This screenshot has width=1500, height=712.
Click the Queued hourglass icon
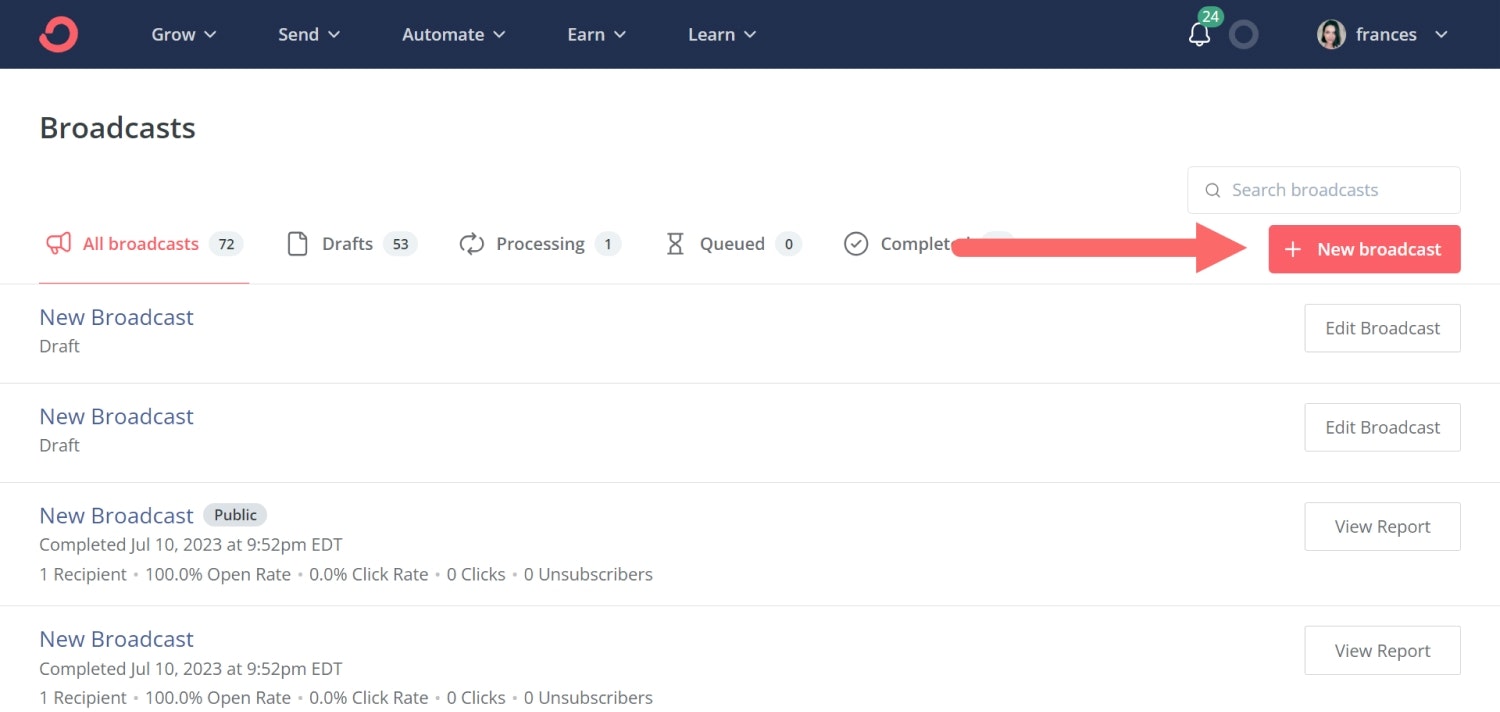tap(675, 244)
